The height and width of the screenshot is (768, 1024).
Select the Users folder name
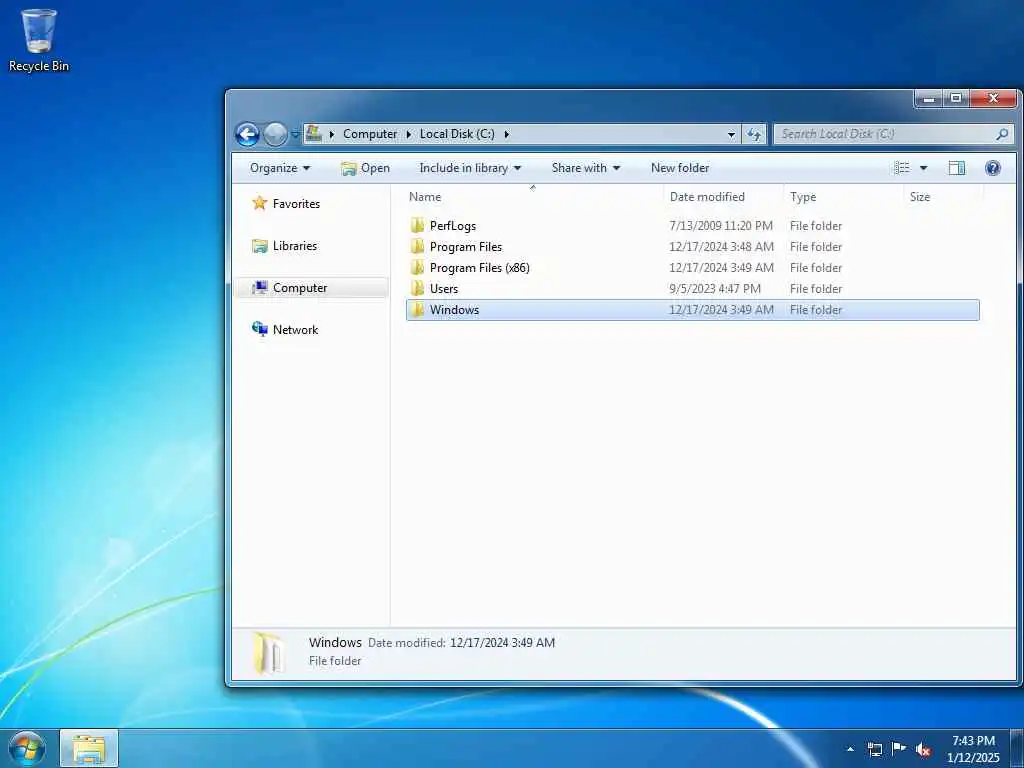point(443,289)
